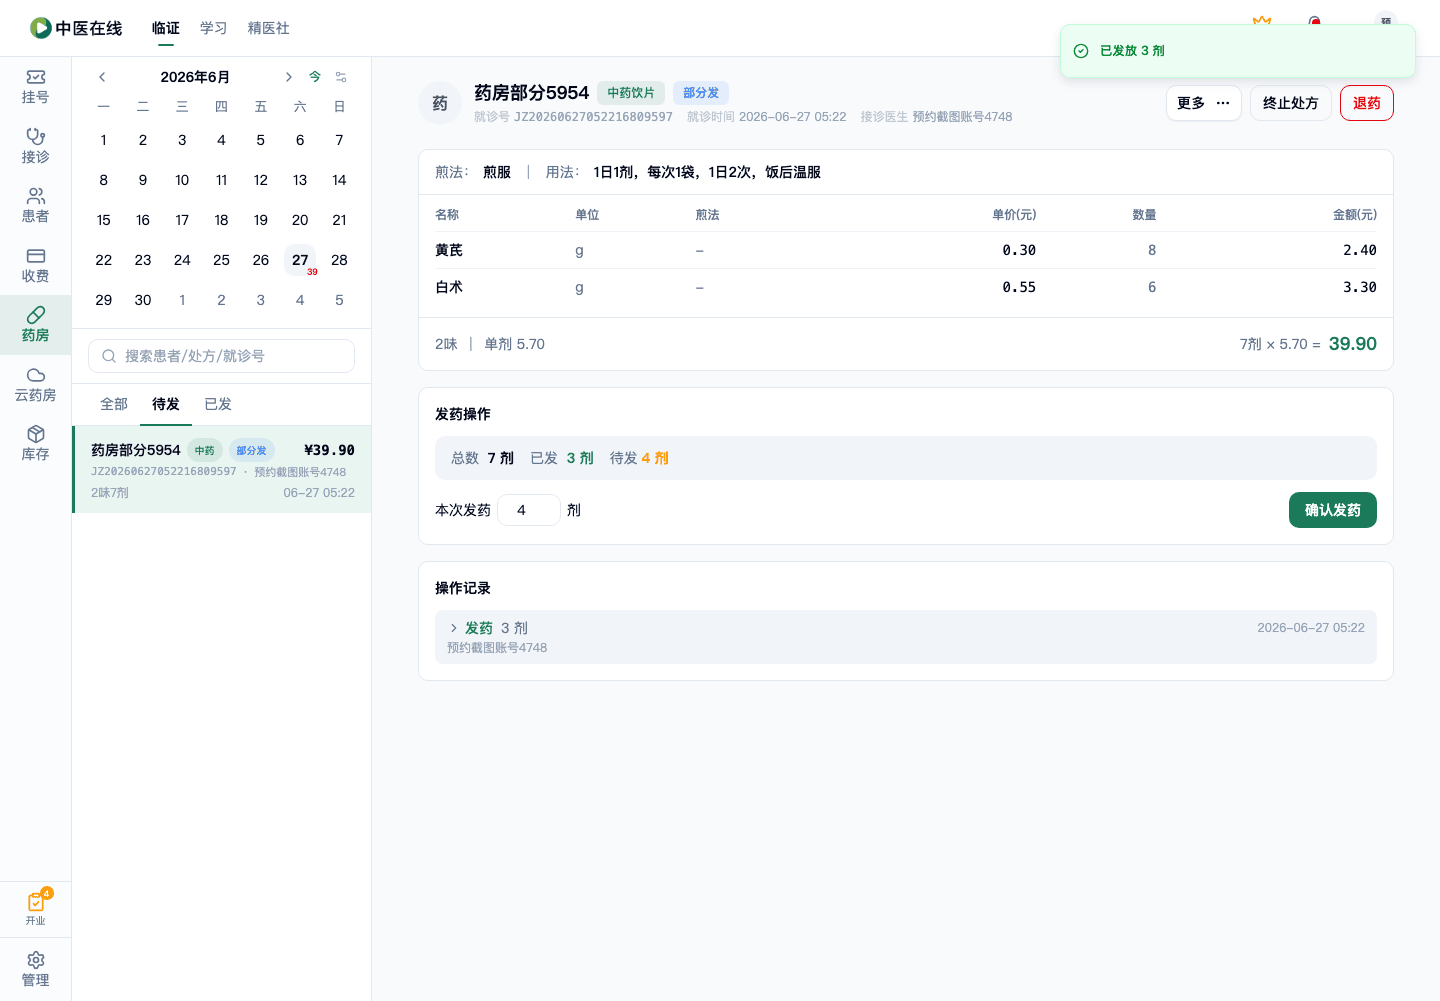The height and width of the screenshot is (1001, 1440).
Task: Click the crown icon in the header
Action: click(1262, 21)
